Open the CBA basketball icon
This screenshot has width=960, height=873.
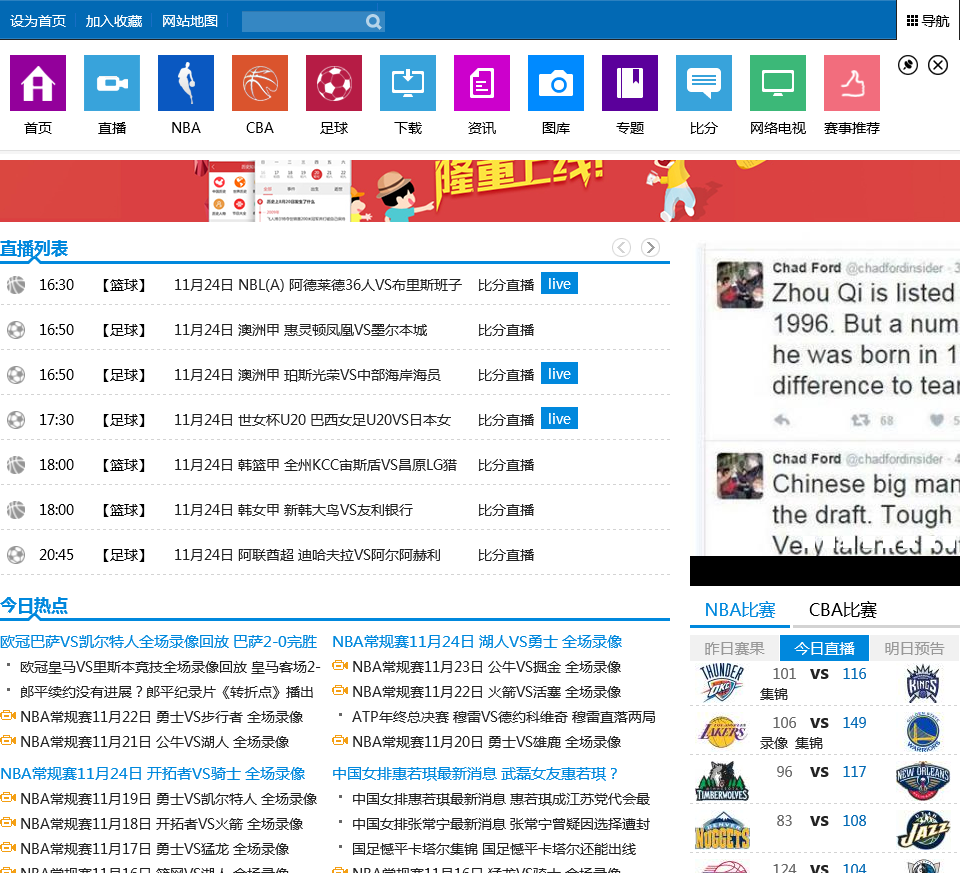tap(260, 83)
